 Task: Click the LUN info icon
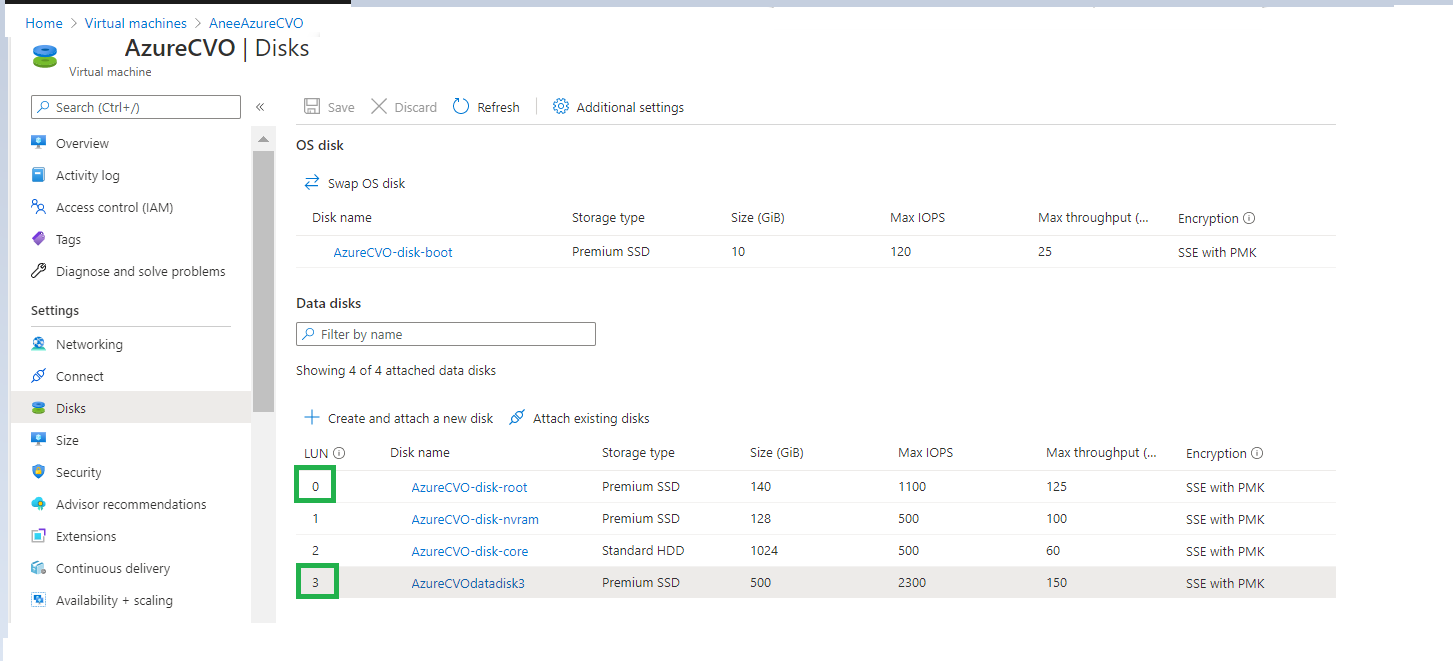pyautogui.click(x=339, y=453)
